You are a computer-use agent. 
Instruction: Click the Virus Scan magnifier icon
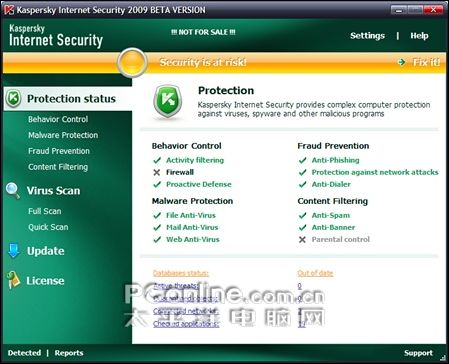coord(13,190)
